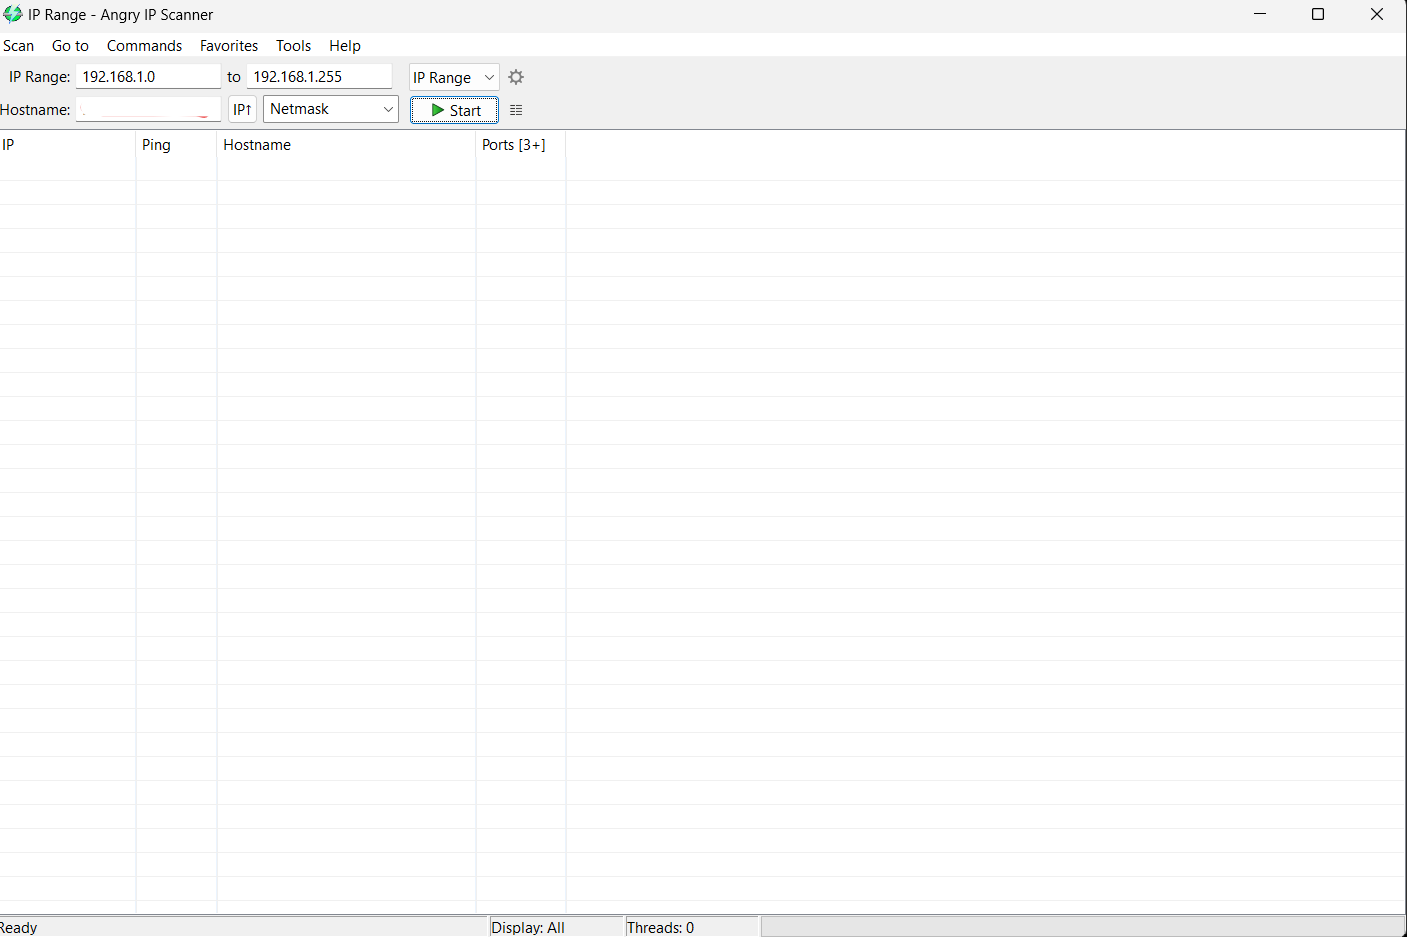This screenshot has width=1407, height=937.
Task: Click the IP↑ button beside Hostname
Action: coord(242,109)
